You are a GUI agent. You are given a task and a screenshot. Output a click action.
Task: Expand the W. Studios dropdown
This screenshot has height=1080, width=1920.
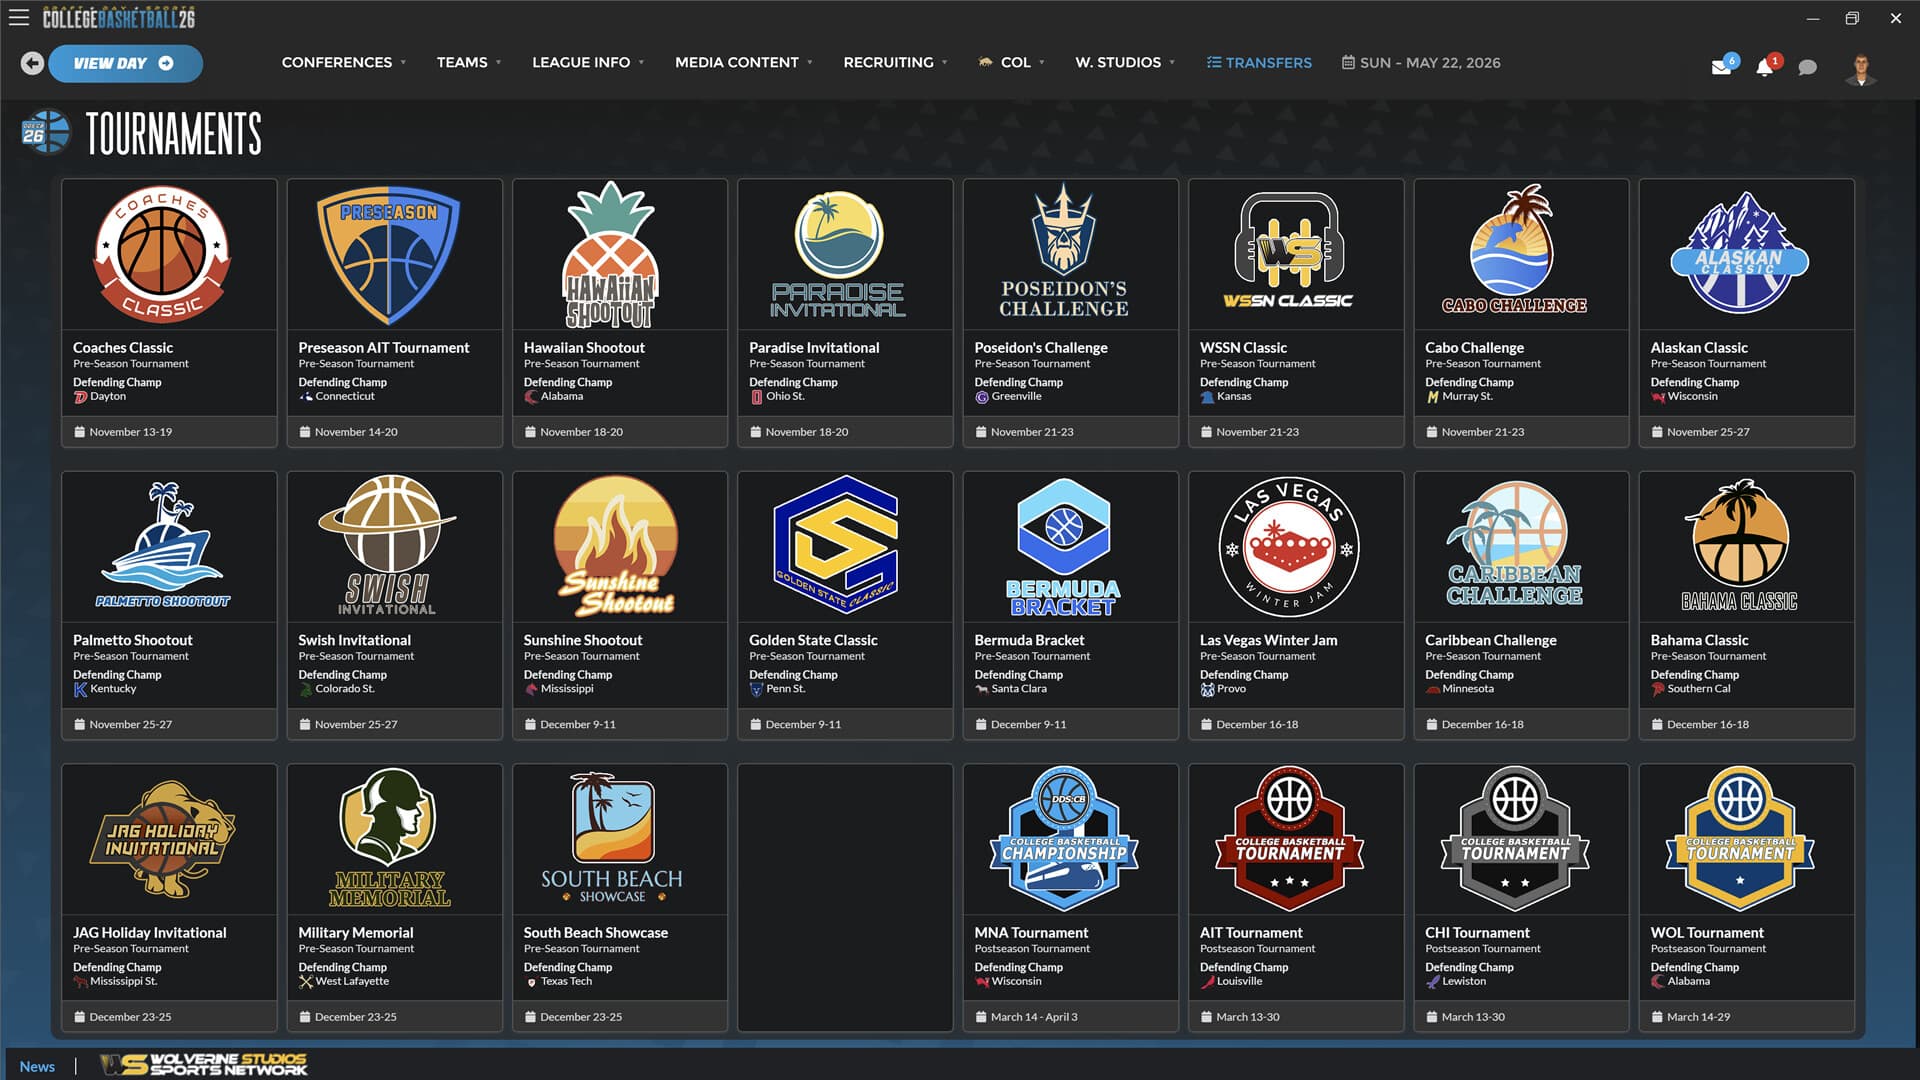pyautogui.click(x=1119, y=62)
